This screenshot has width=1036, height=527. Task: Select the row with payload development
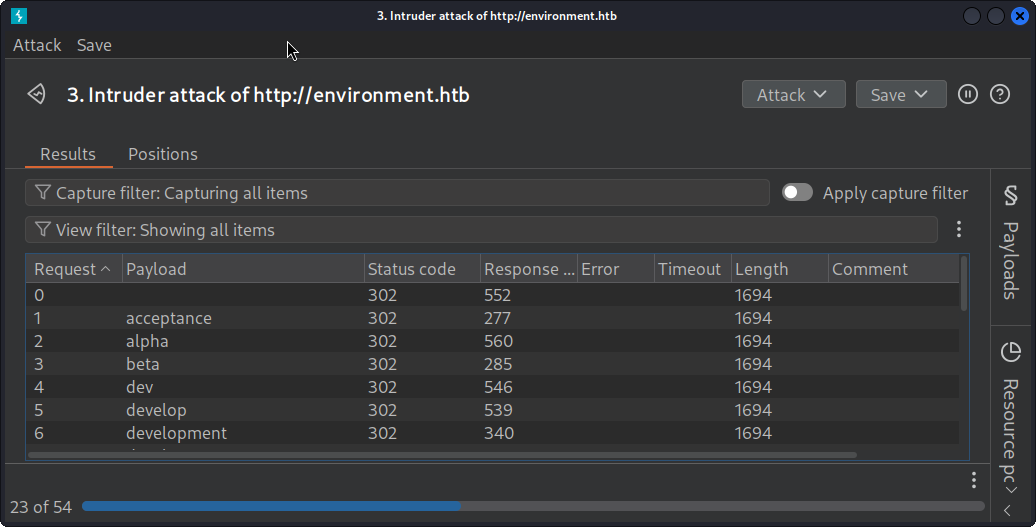tap(493, 433)
